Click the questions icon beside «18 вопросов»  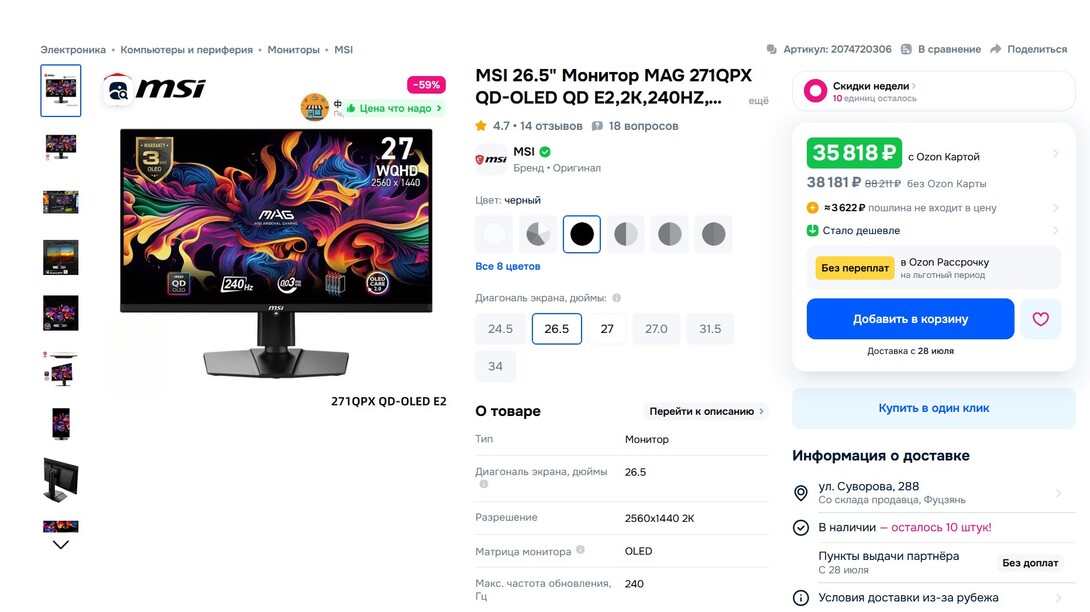tap(597, 126)
